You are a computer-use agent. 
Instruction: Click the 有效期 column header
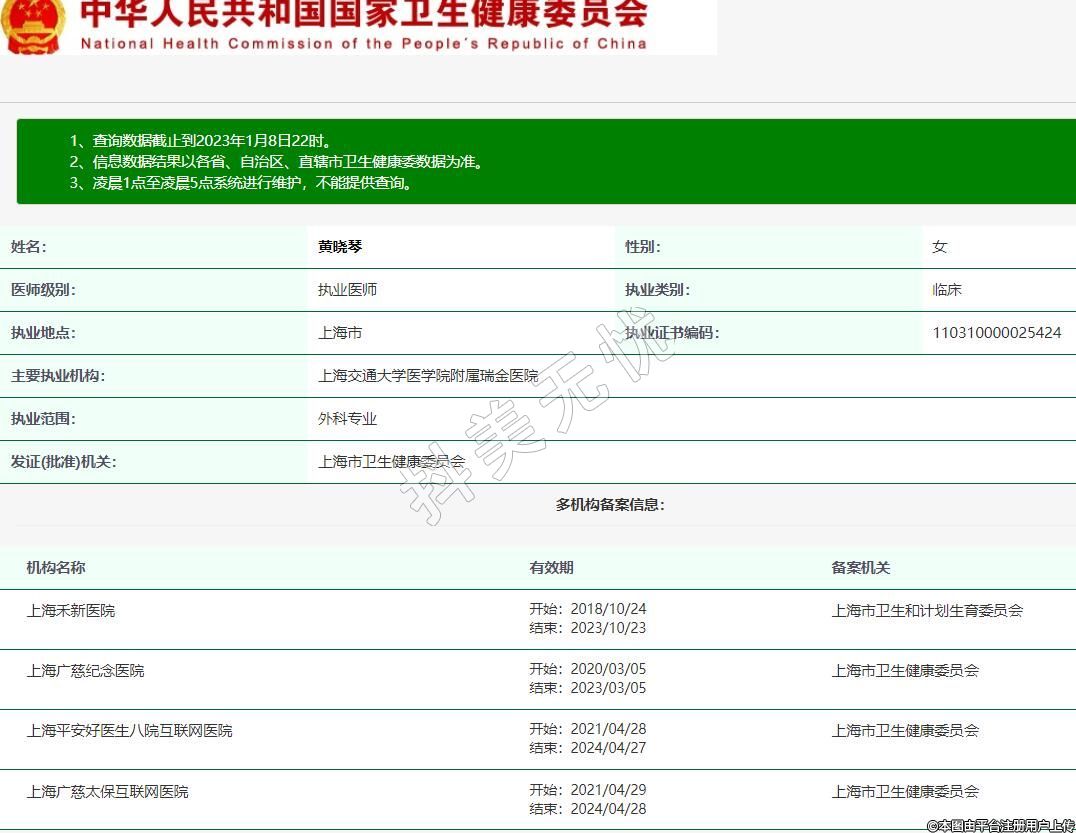(x=551, y=568)
